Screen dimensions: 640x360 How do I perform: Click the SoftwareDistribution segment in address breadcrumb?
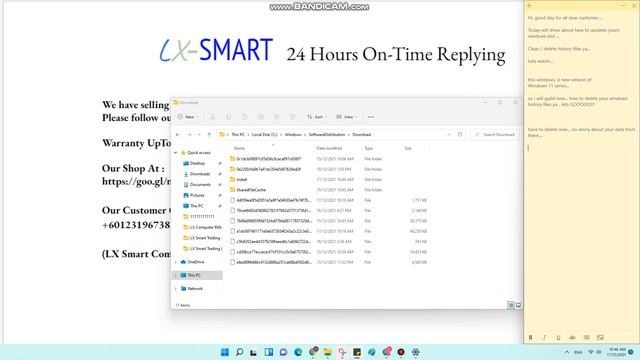(327, 134)
